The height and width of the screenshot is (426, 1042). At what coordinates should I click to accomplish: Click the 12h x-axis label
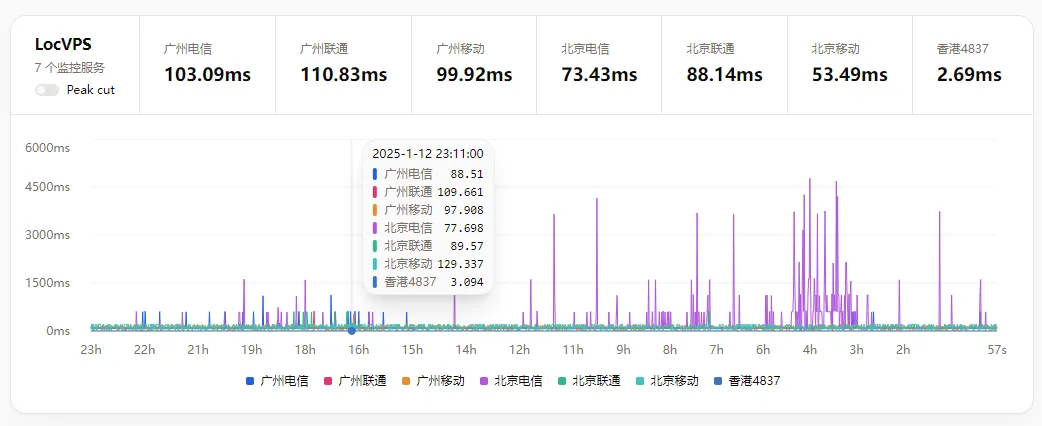point(520,350)
